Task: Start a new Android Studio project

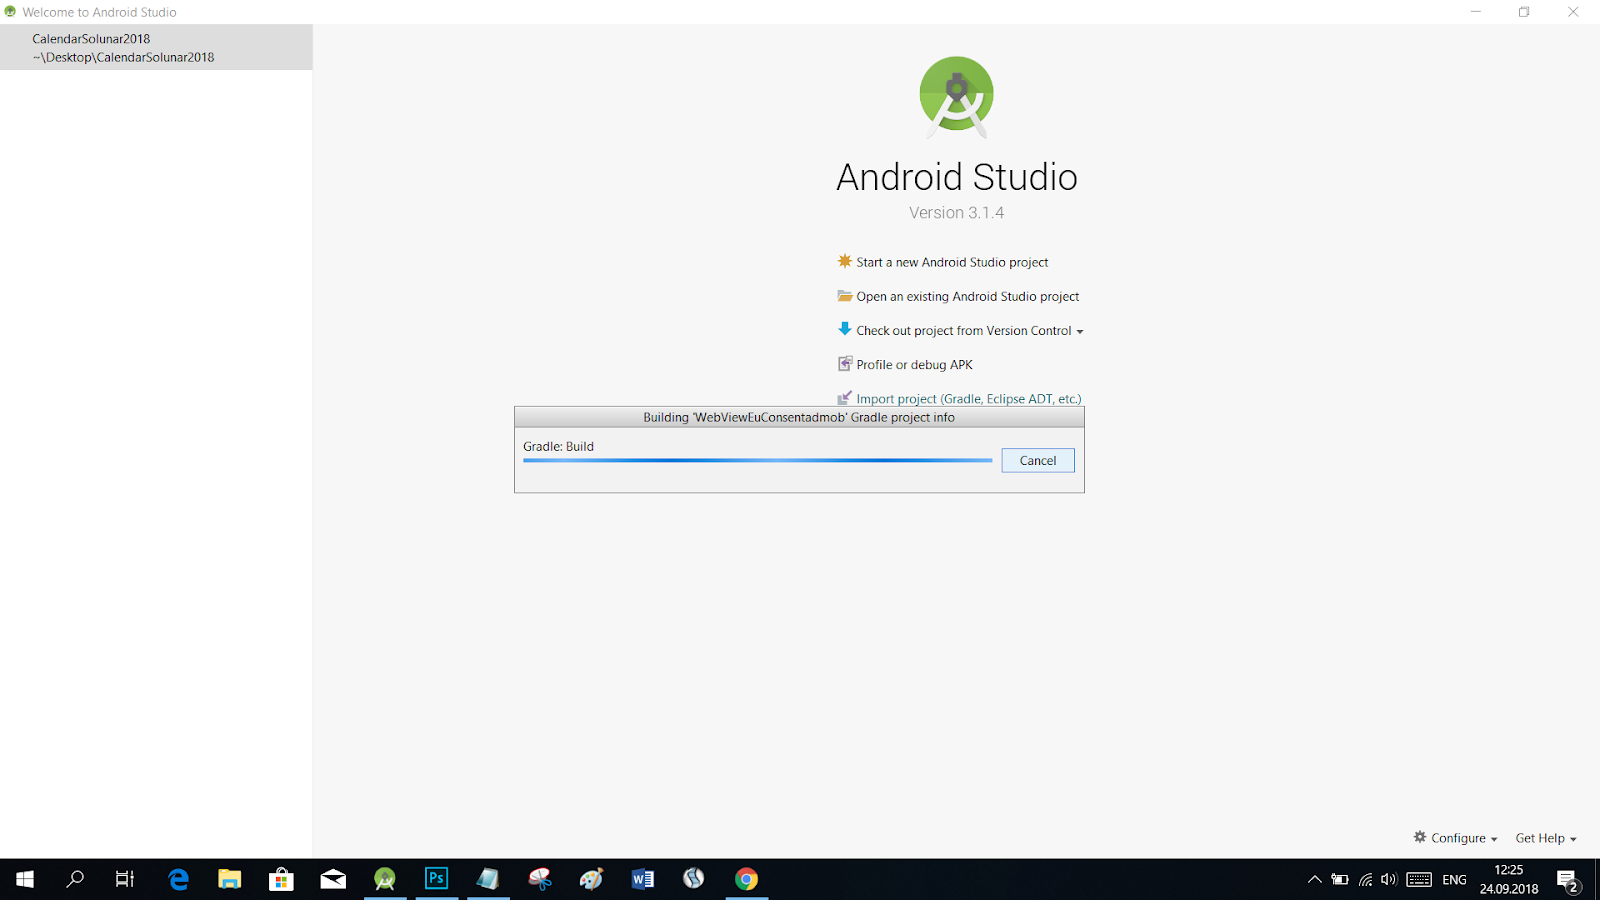Action: coord(952,262)
